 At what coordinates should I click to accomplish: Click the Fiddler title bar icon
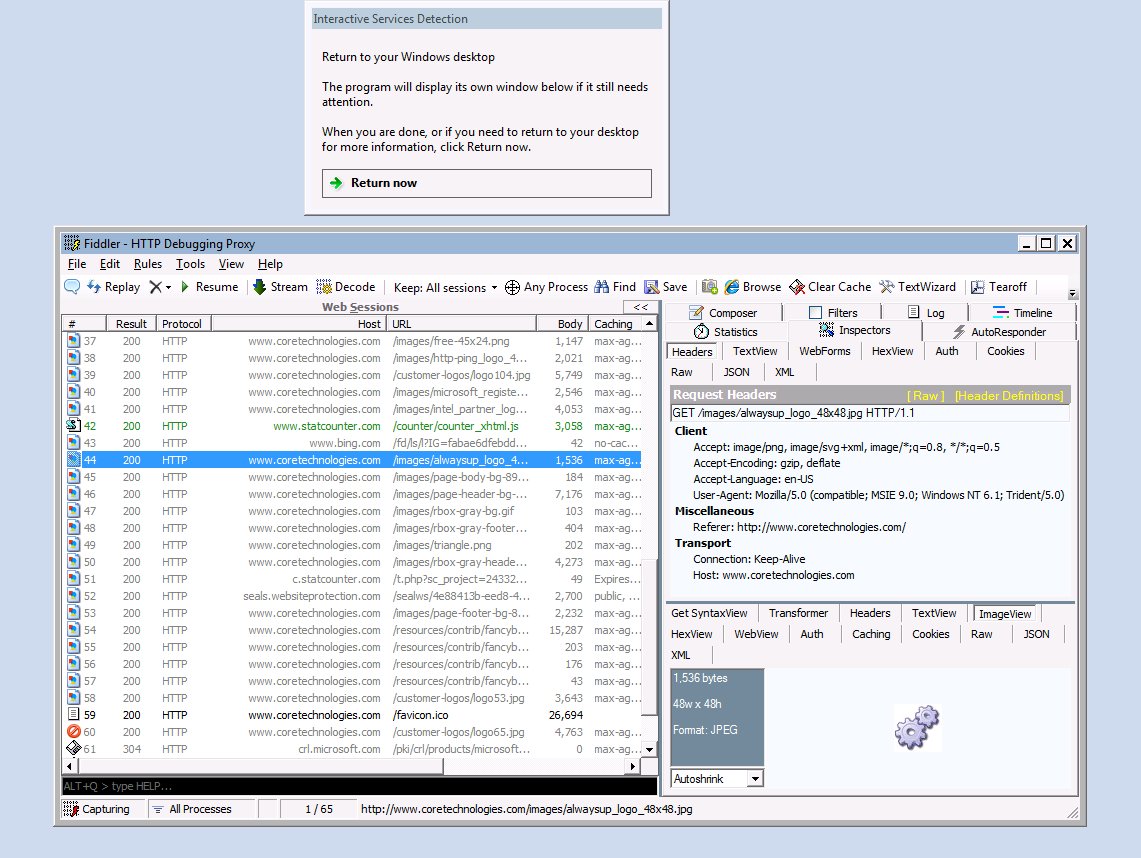click(x=71, y=243)
